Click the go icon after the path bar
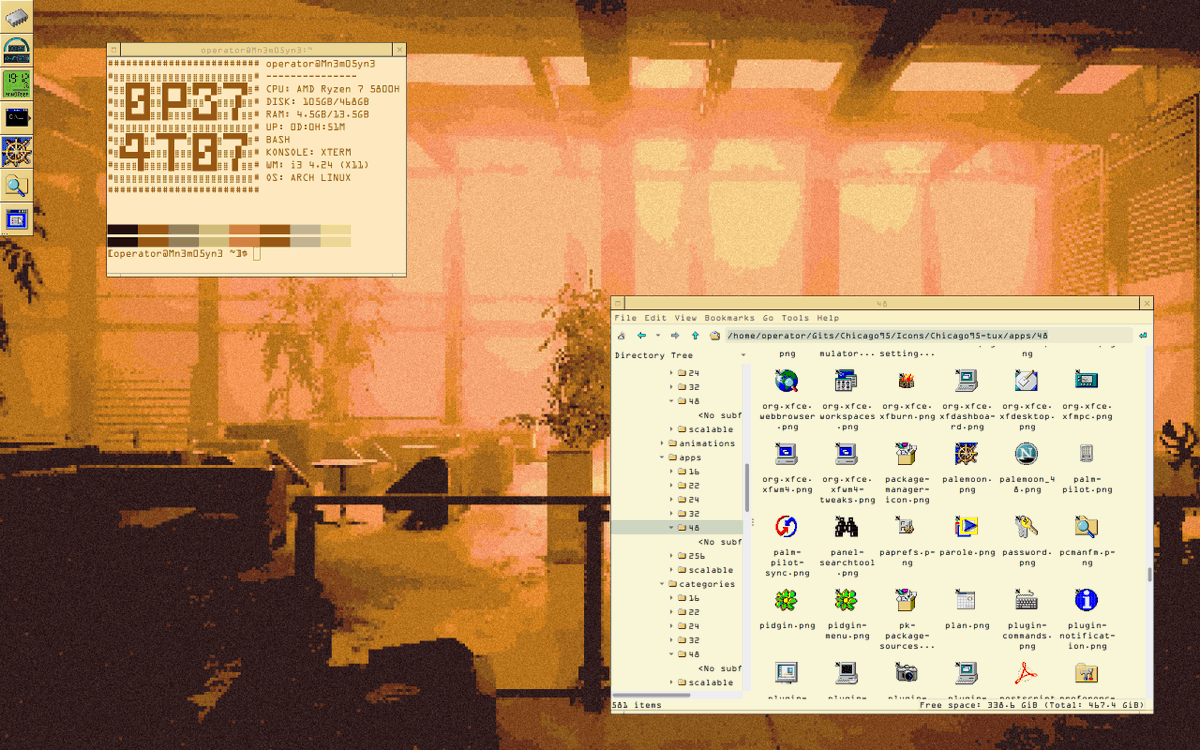Viewport: 1200px width, 750px height. click(1143, 336)
